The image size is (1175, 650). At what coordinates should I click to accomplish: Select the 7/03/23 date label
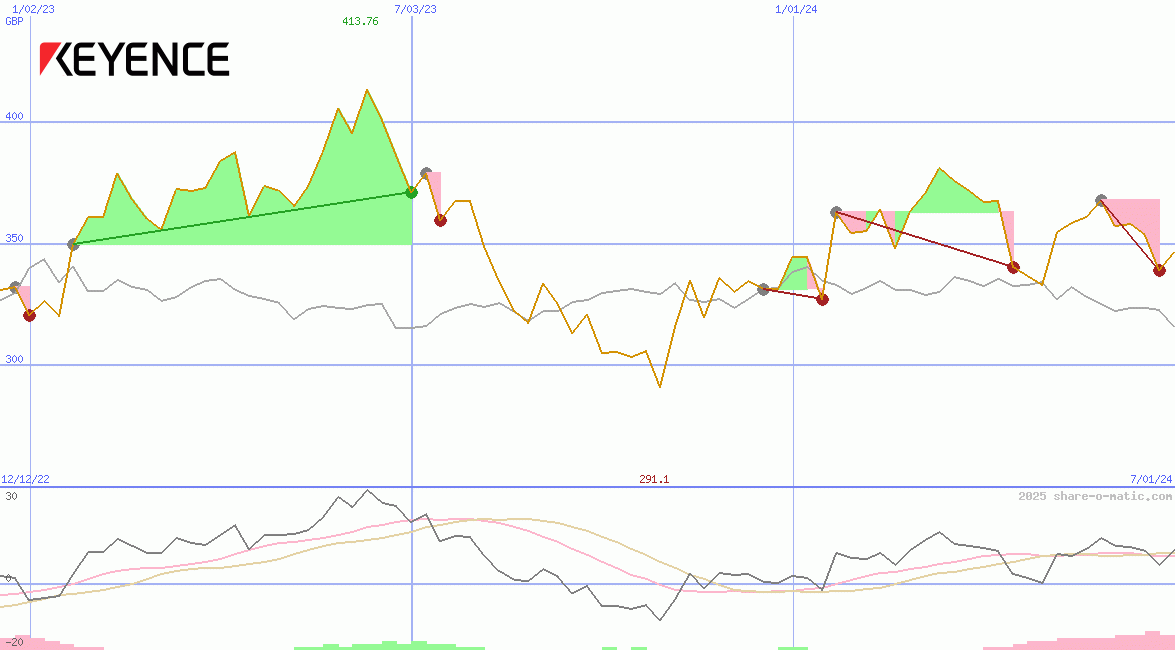coord(416,8)
